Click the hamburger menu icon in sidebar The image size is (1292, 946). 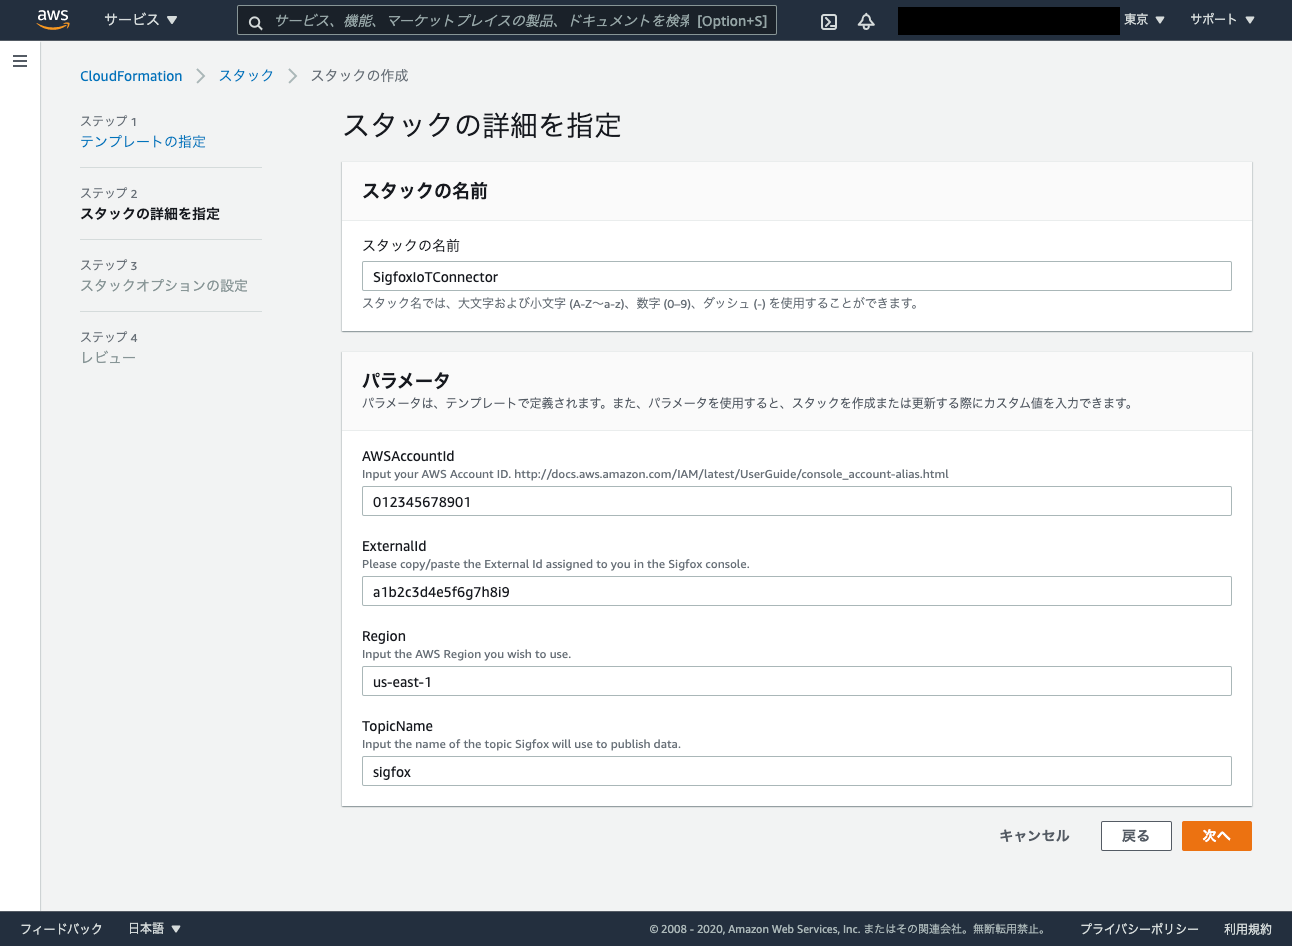click(x=19, y=61)
